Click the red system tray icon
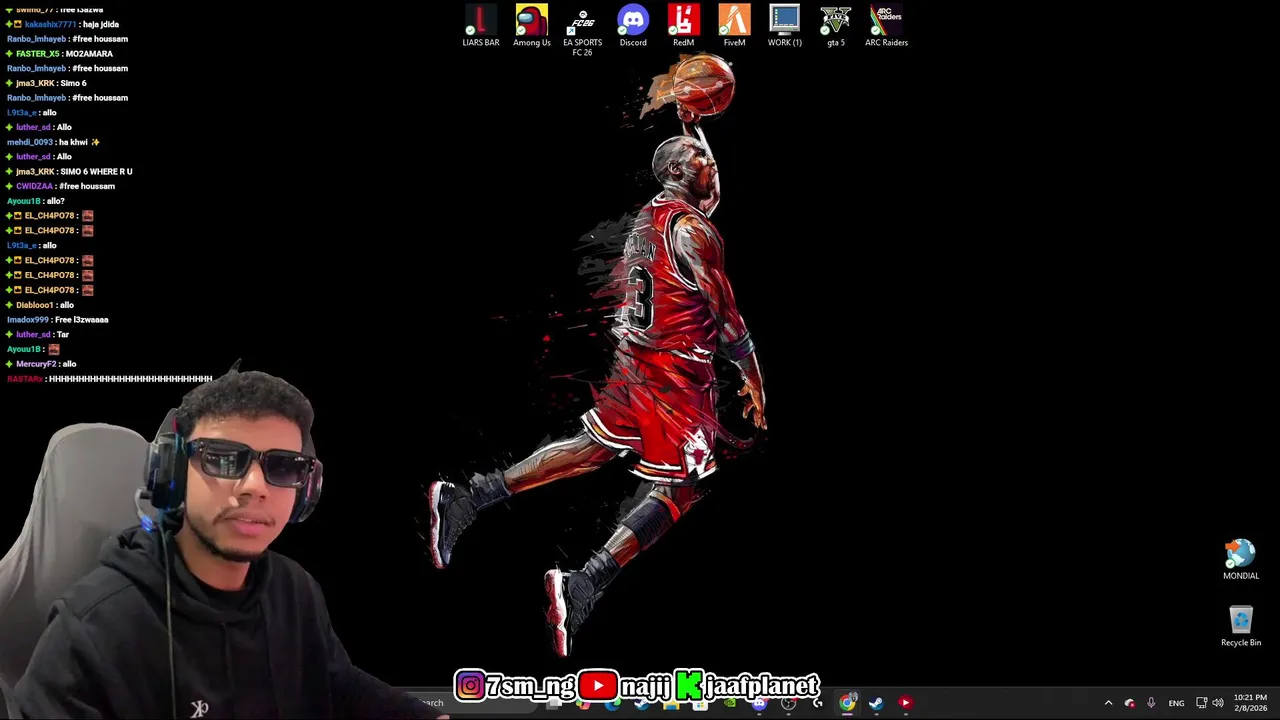This screenshot has width=1280, height=720. tap(1130, 703)
